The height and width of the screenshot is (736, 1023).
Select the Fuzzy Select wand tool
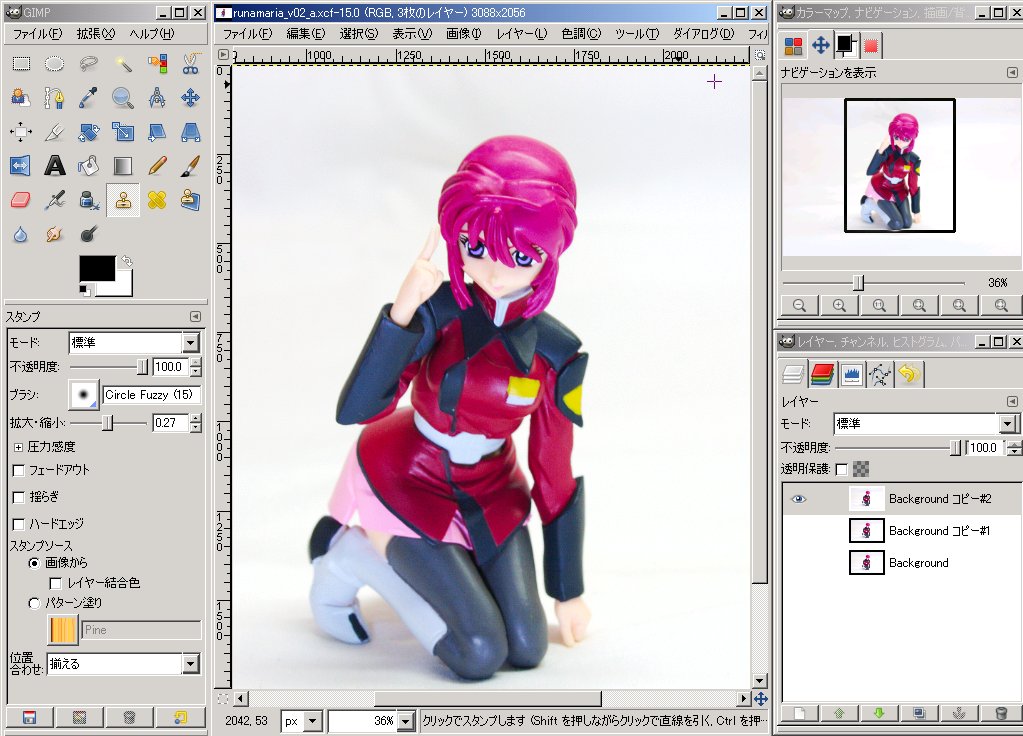point(123,63)
